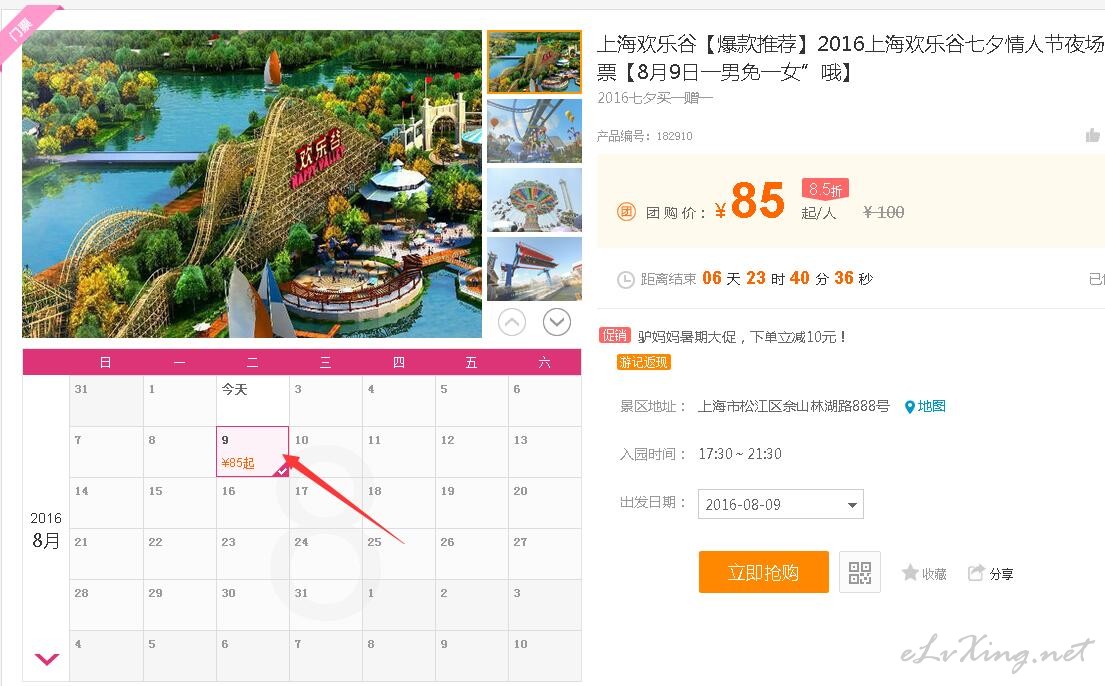Screen dimensions: 1105x686
Task: Select August 9 date cell ¥85起
Action: click(x=252, y=451)
